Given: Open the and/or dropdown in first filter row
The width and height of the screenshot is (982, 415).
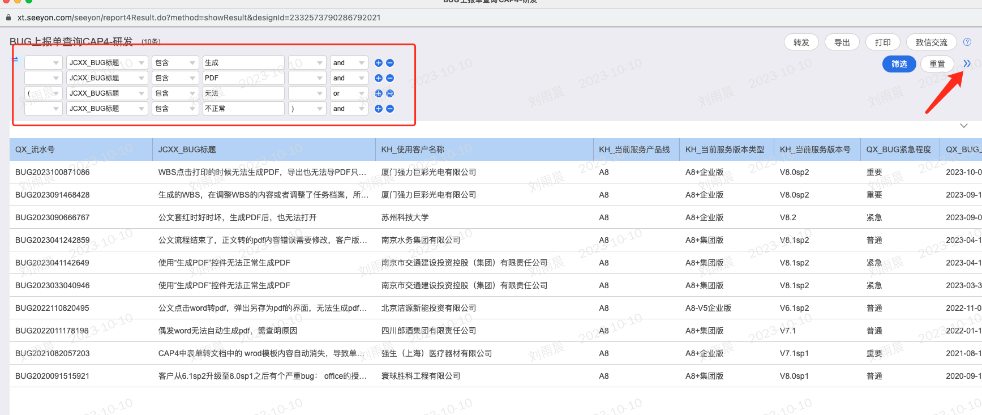Looking at the screenshot, I should [347, 63].
